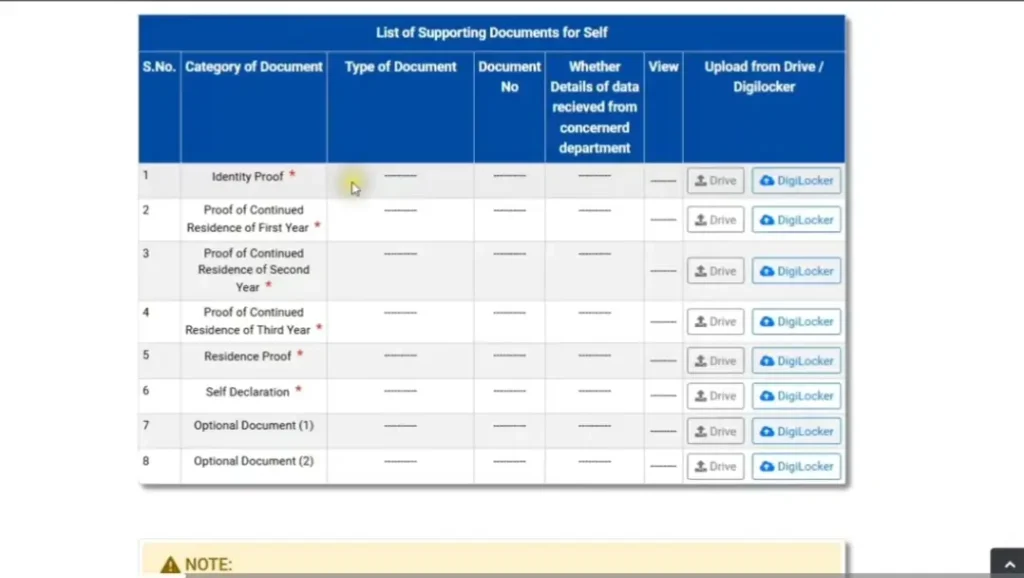Screen dimensions: 1024x578
Task: Click the scroll-to-top arrow button
Action: point(1009,564)
